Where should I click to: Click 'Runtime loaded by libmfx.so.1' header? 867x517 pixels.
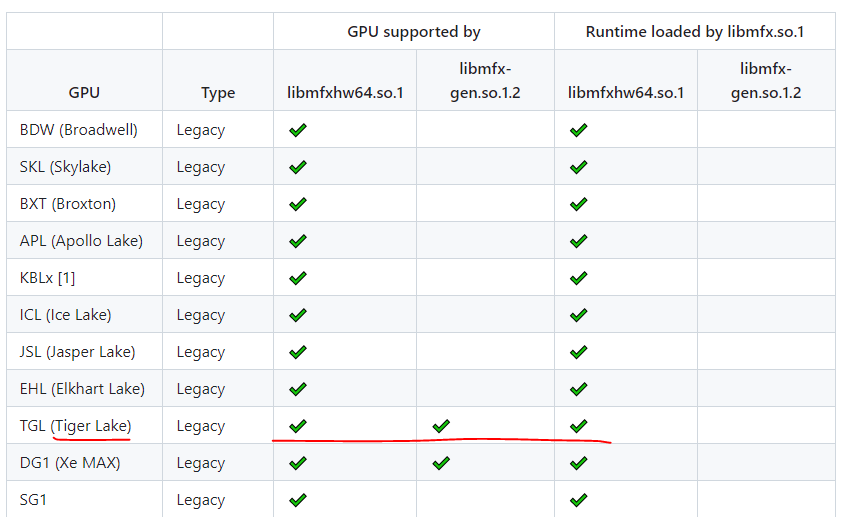[694, 32]
